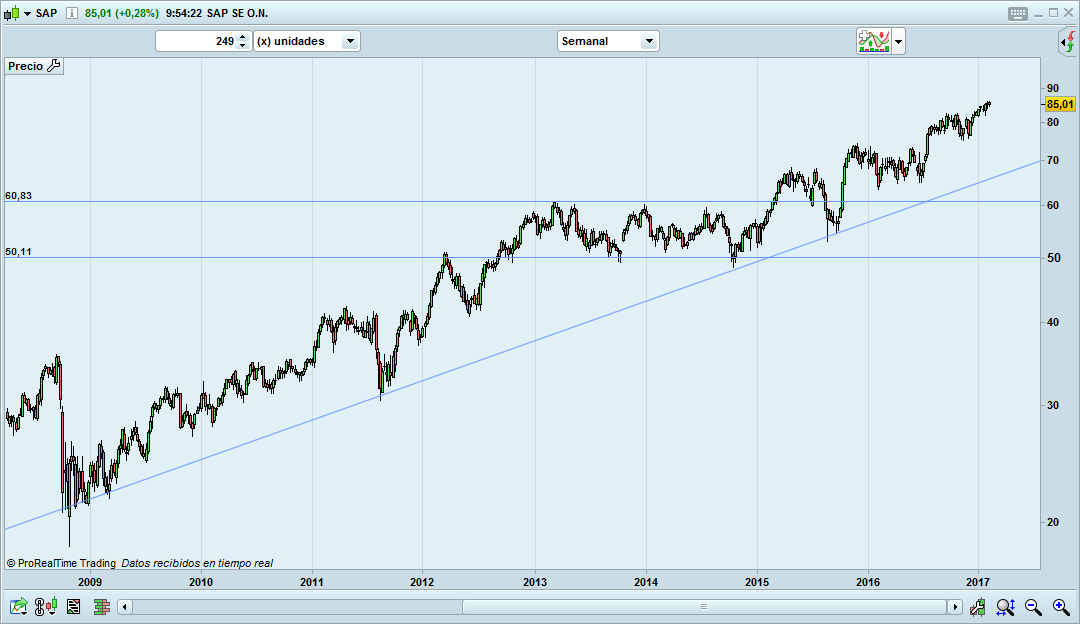Viewport: 1080px width, 624px height.
Task: Click the auto-fit zoom magnifier icon
Action: [1004, 606]
